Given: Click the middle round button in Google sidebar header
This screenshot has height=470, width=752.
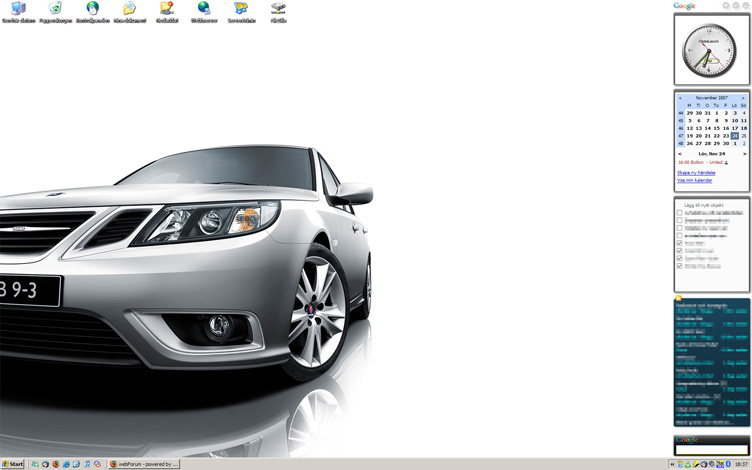Looking at the screenshot, I should point(736,5).
